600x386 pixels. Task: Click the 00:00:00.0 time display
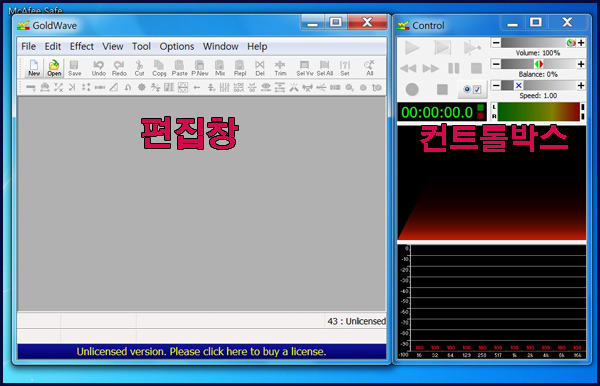click(x=442, y=112)
